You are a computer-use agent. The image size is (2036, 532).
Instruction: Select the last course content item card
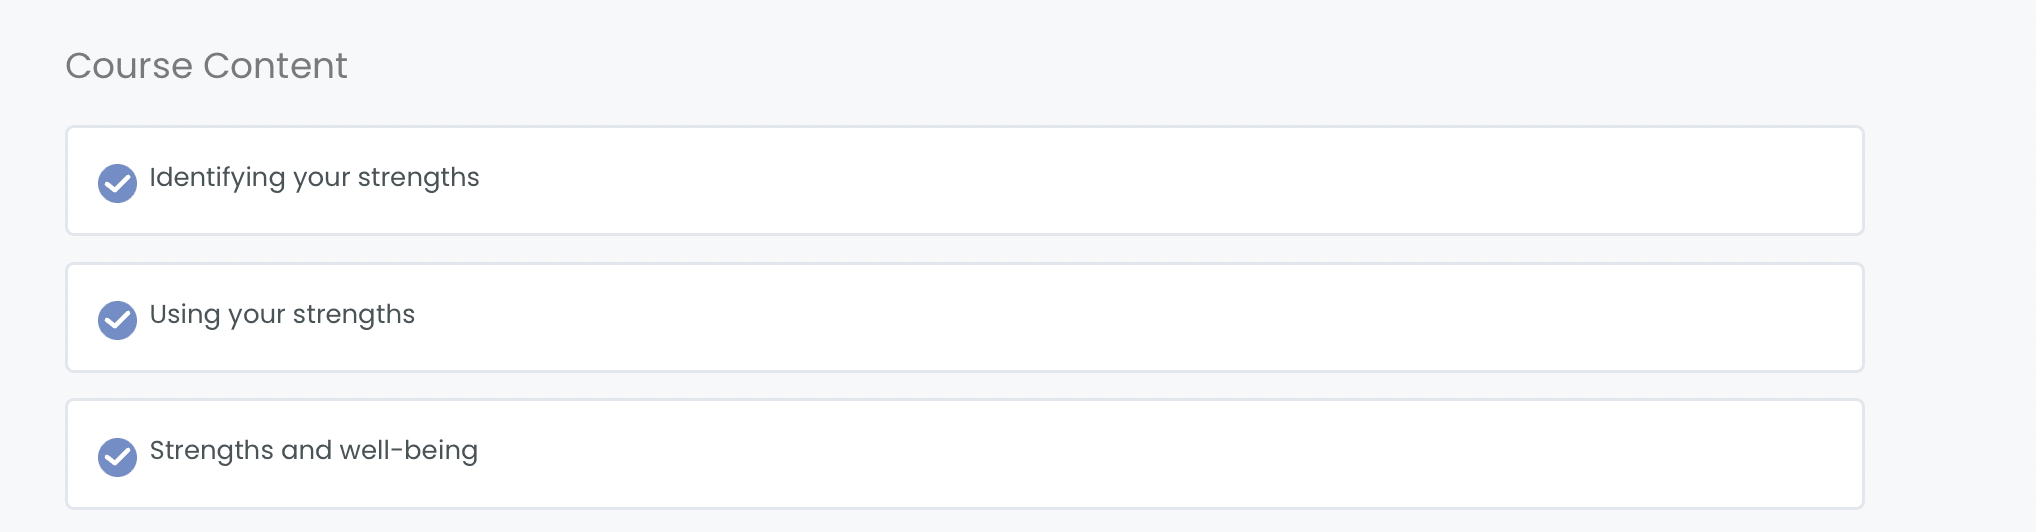[964, 455]
